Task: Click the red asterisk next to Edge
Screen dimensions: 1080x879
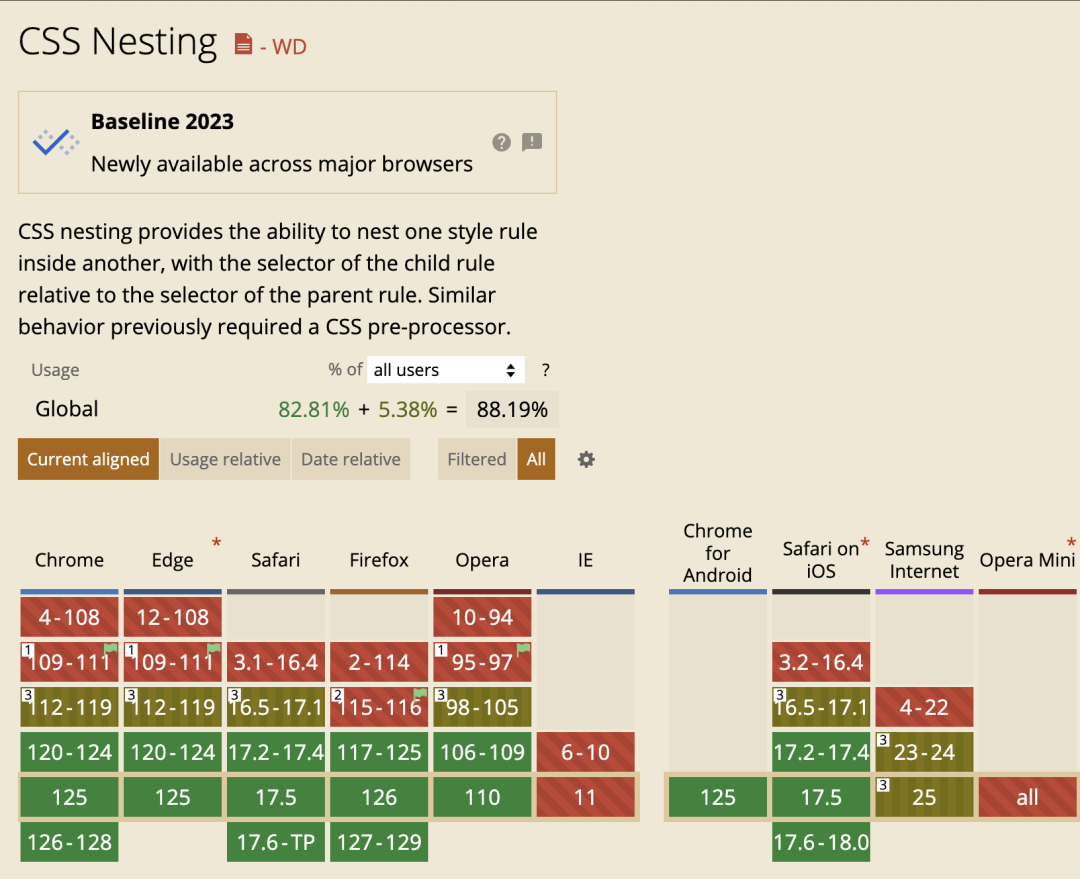Action: click(216, 543)
